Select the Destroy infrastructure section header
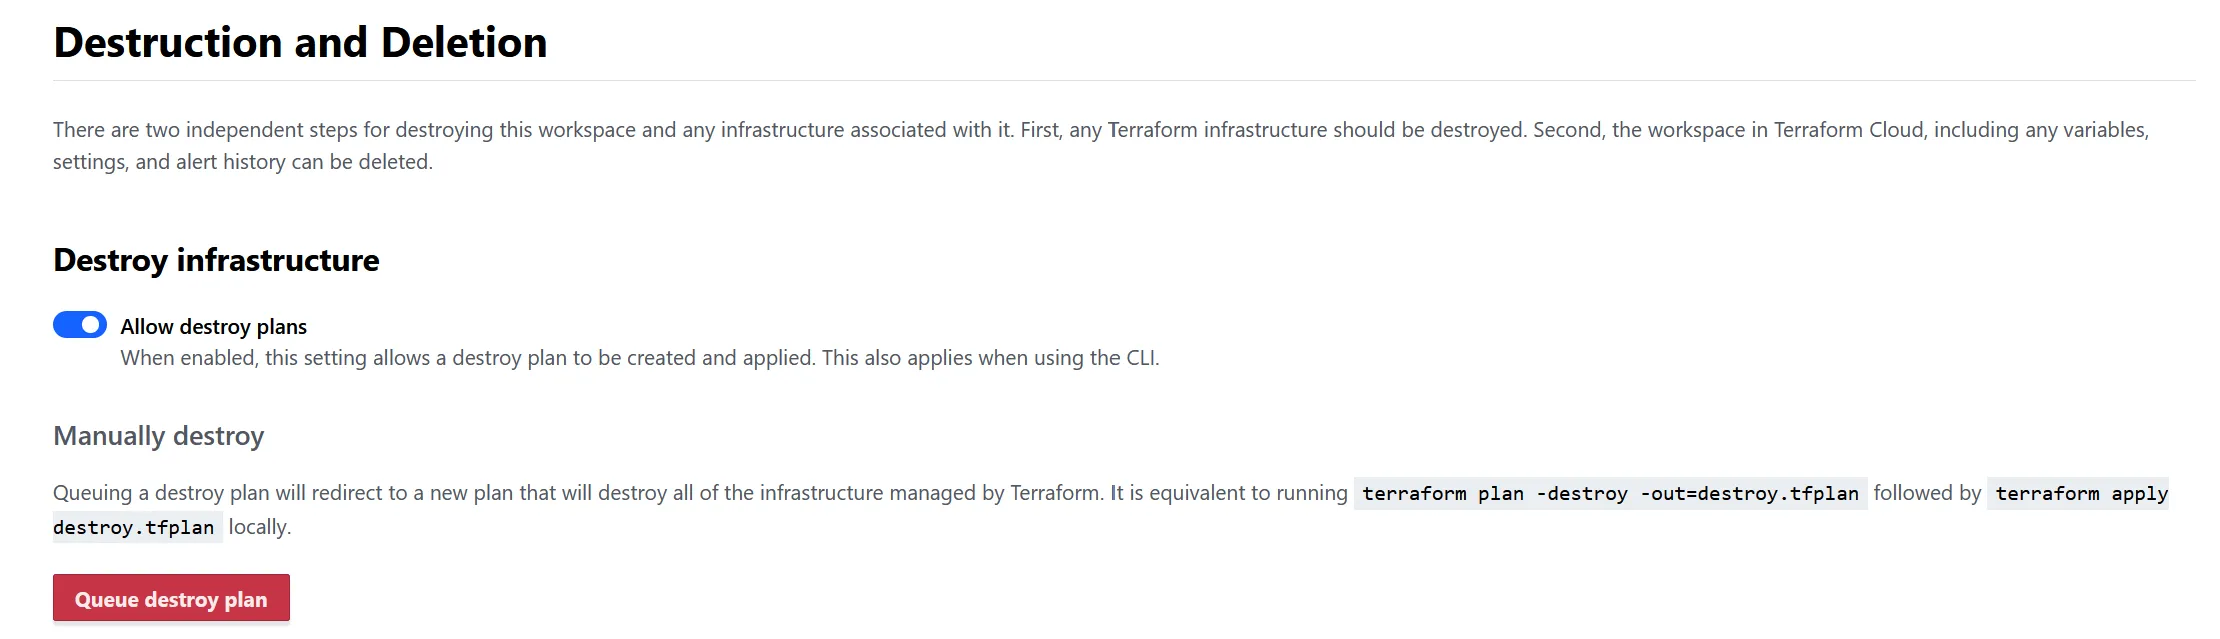This screenshot has height=639, width=2220. coord(216,259)
